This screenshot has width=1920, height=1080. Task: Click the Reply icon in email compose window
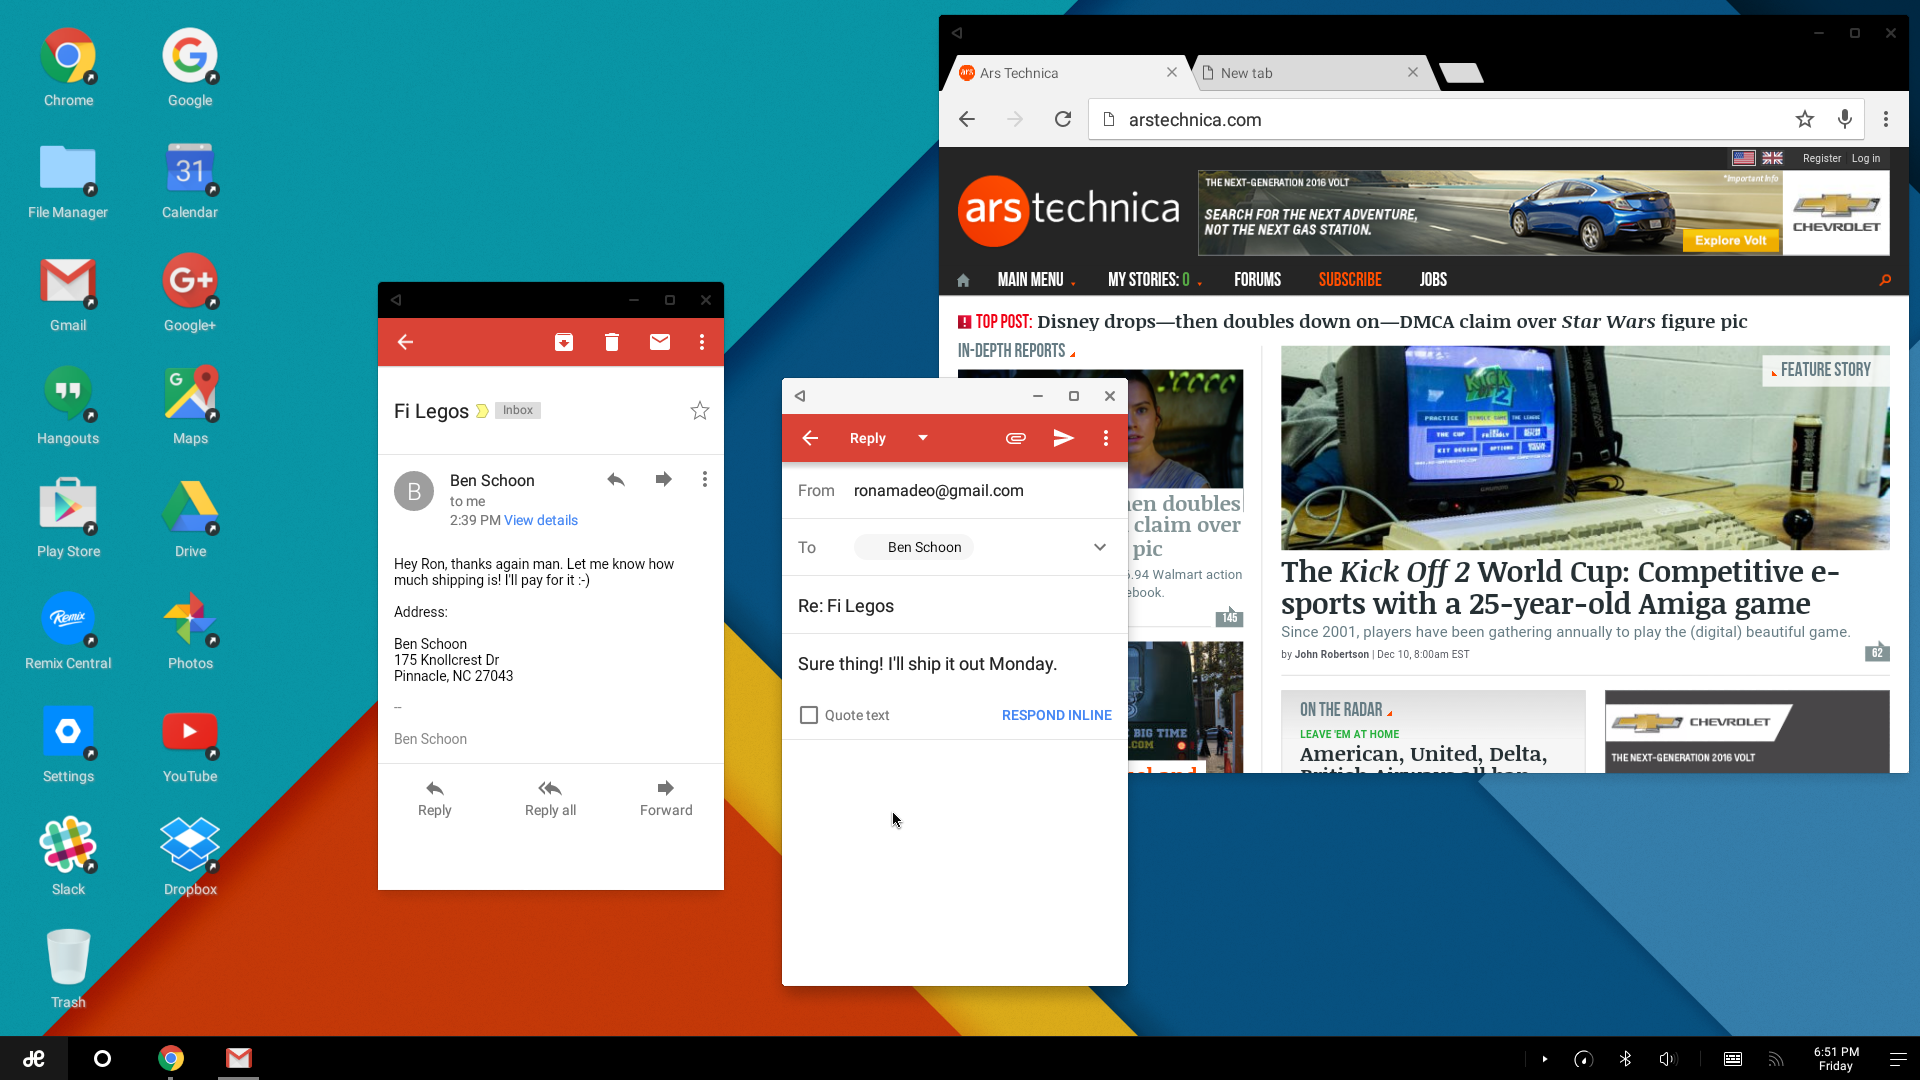[x=866, y=438]
